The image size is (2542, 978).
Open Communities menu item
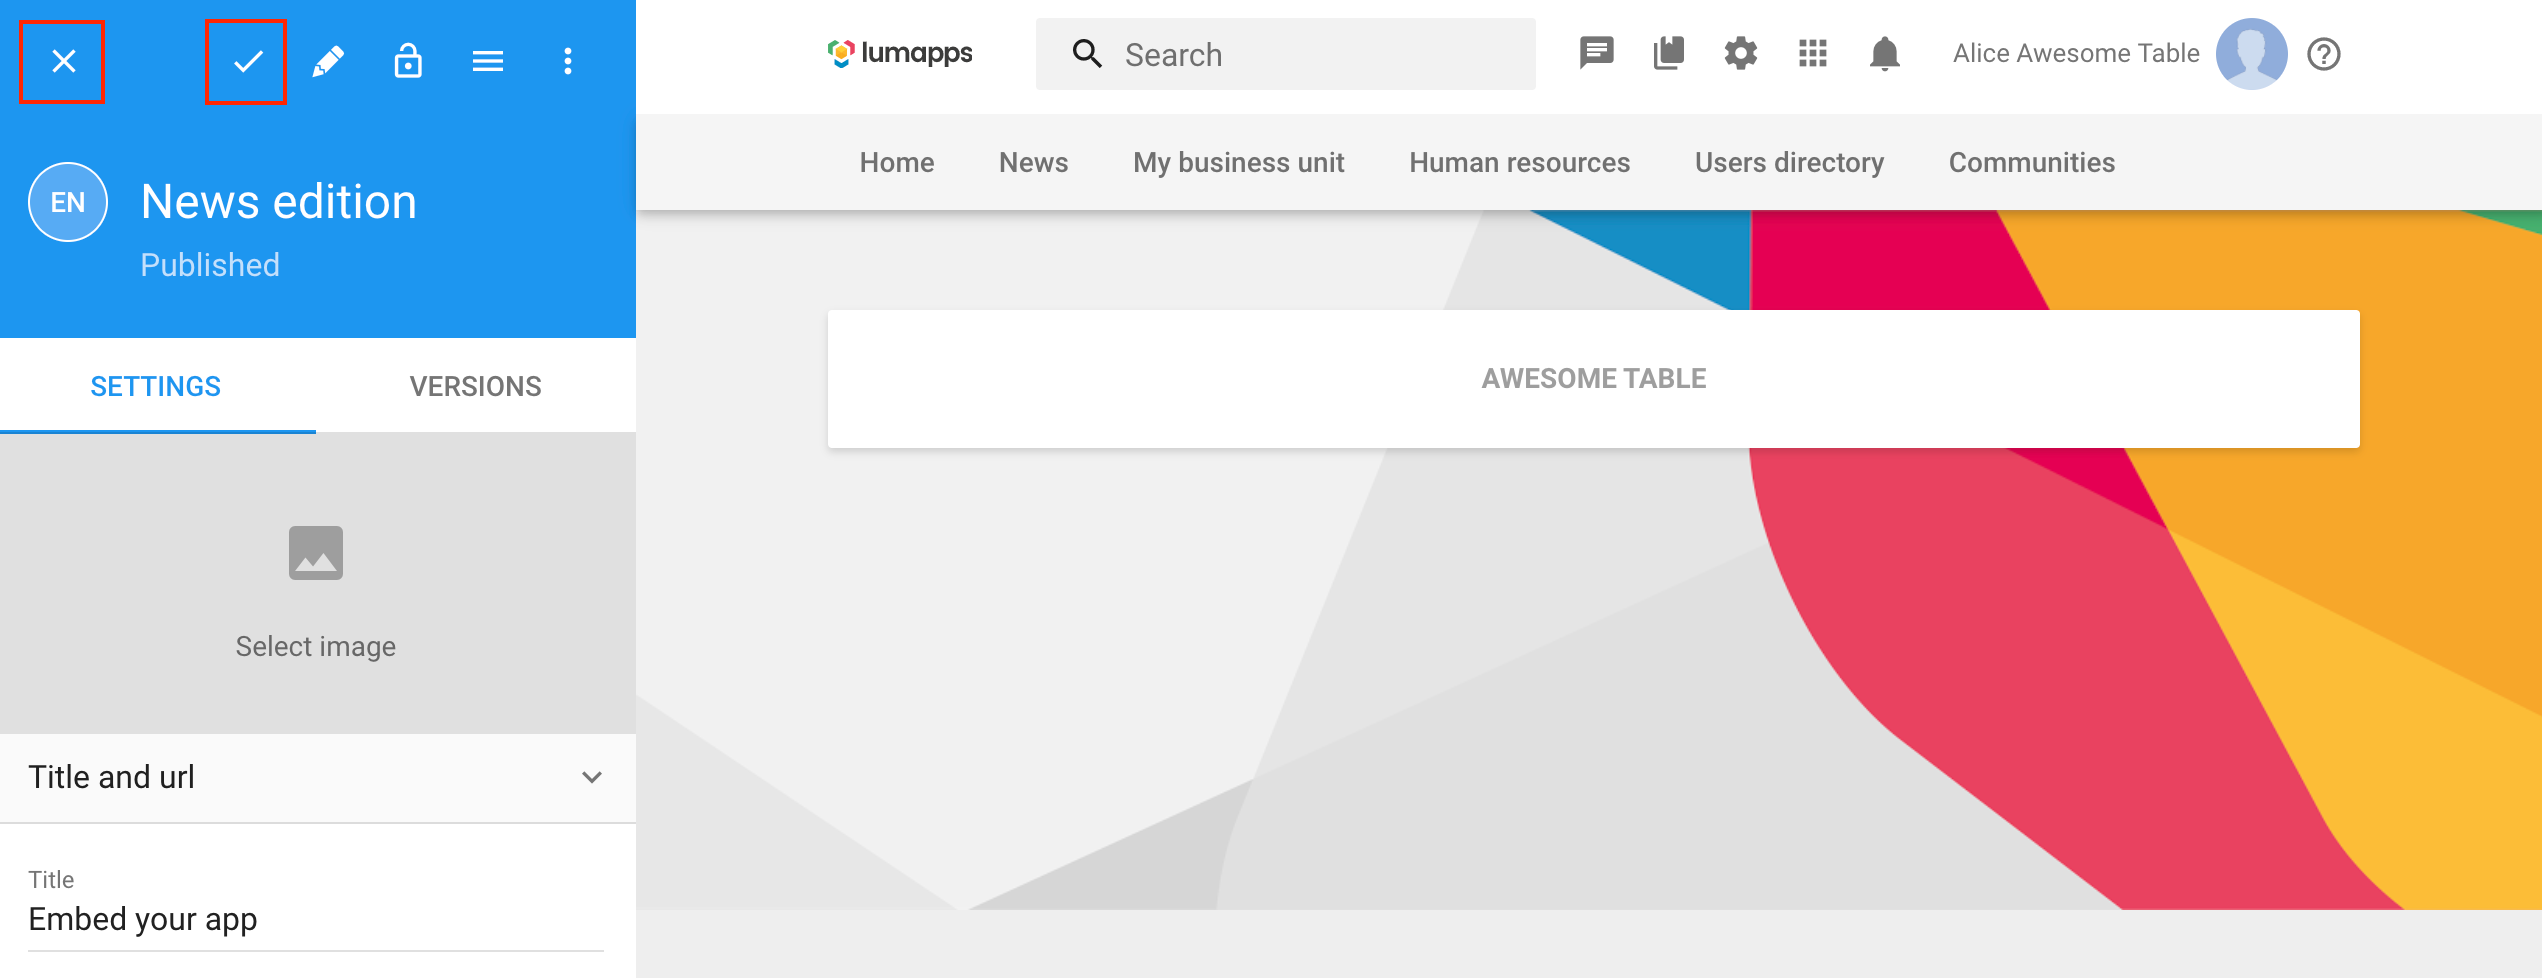pos(2031,162)
